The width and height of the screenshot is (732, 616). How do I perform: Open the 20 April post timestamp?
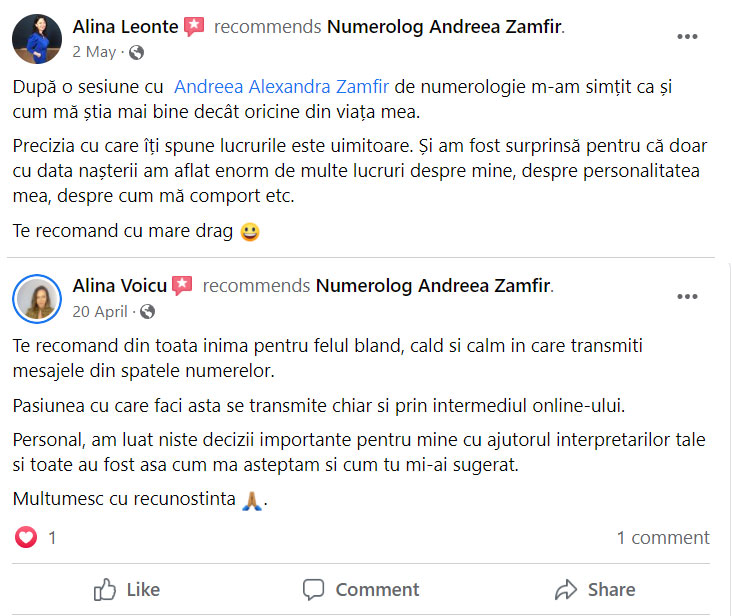point(100,311)
